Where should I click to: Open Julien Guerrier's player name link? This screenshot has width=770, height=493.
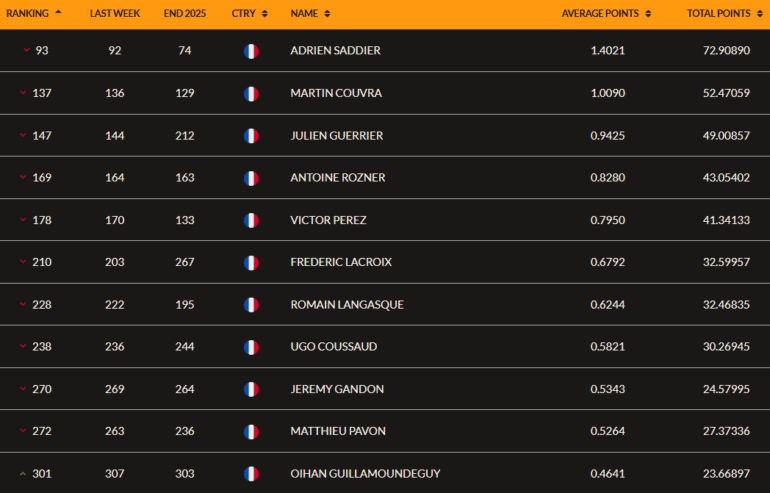point(336,136)
